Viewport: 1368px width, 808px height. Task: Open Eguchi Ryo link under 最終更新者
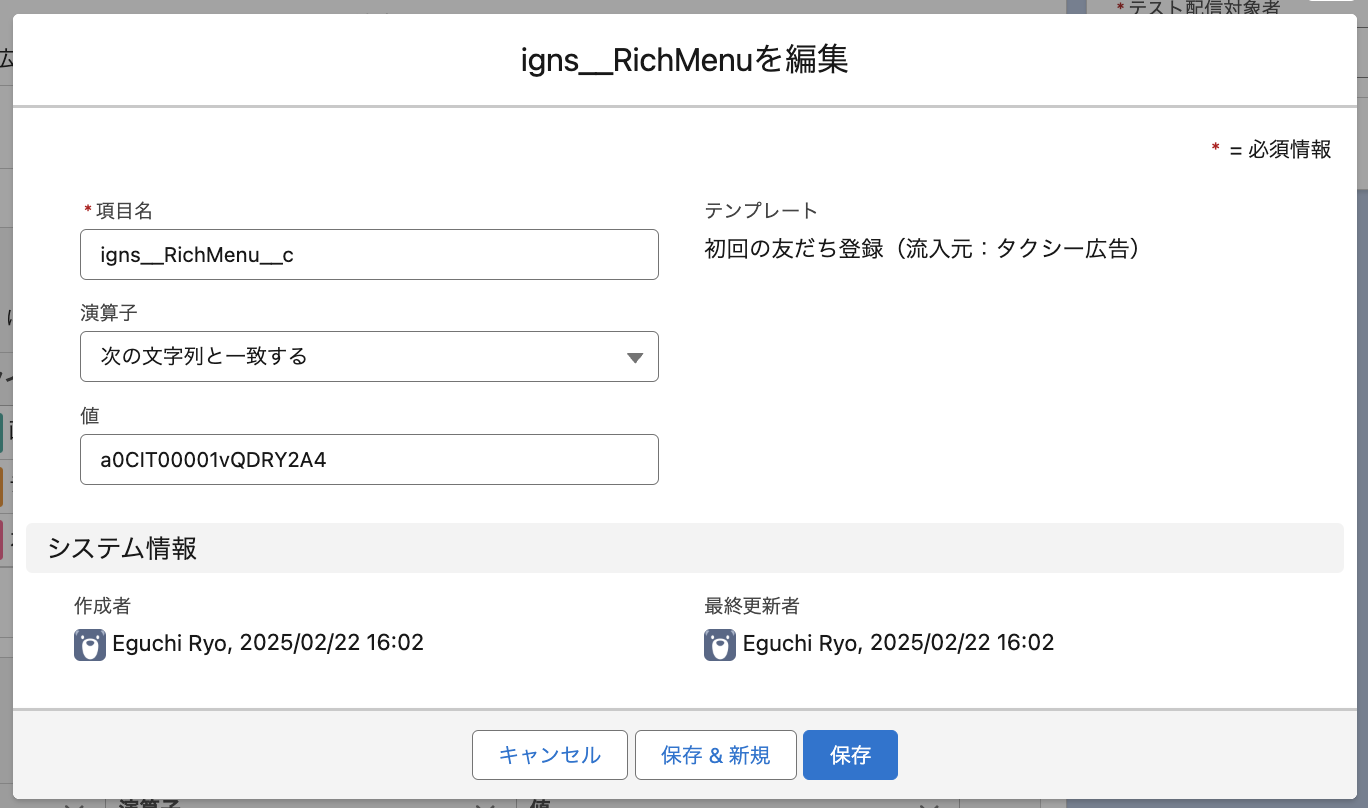802,643
